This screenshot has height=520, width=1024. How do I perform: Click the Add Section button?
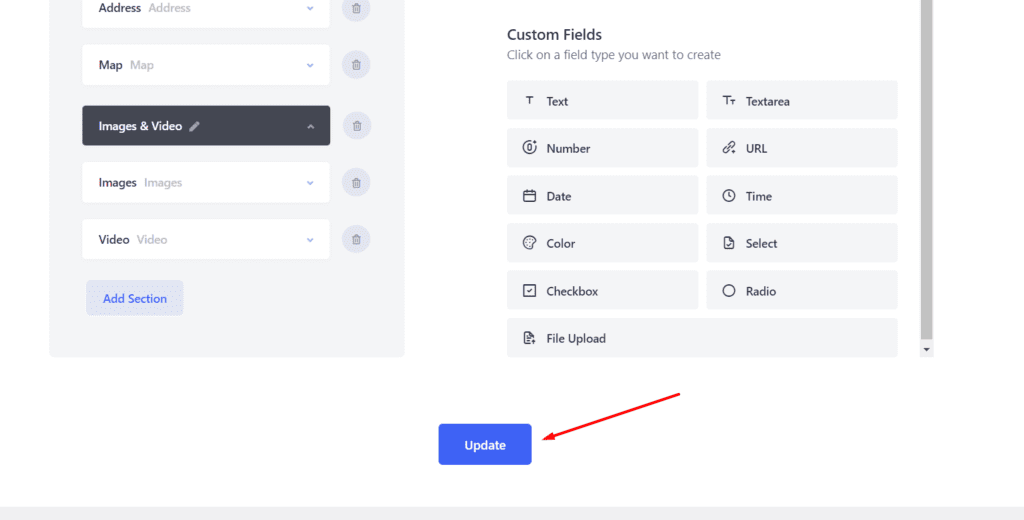(x=135, y=298)
